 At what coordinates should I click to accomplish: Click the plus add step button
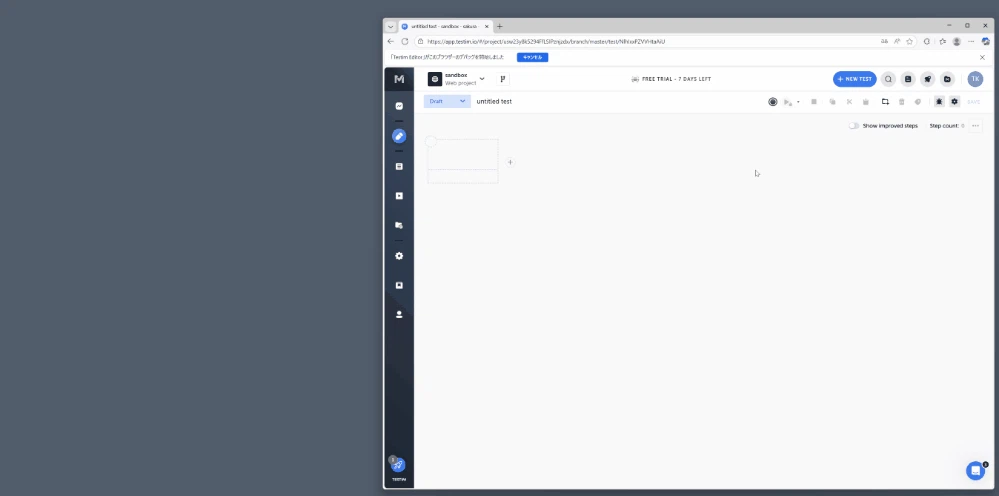pyautogui.click(x=510, y=162)
